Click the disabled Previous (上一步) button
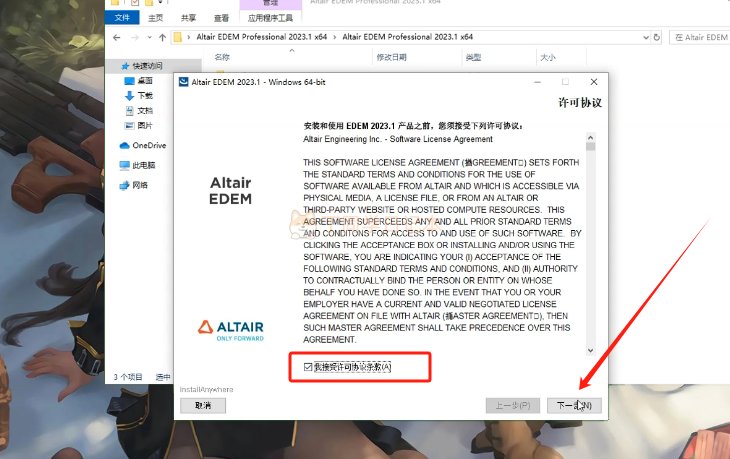This screenshot has height=459, width=730. 513,405
